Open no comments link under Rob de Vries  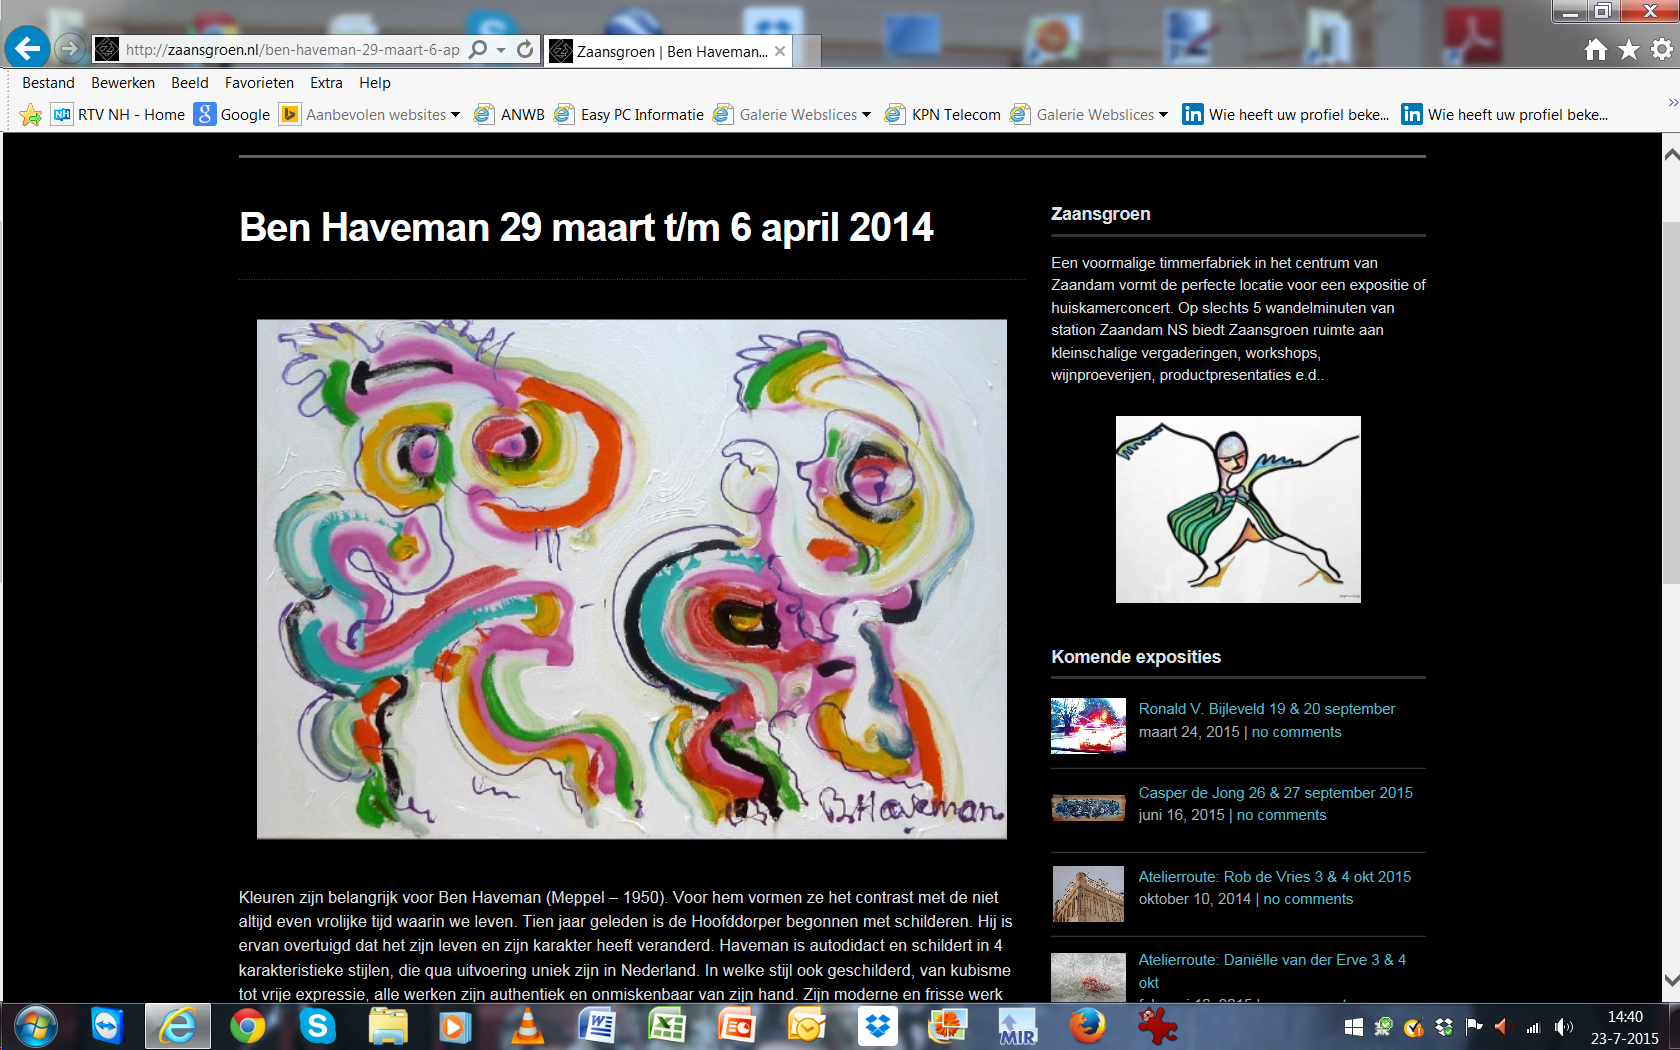1308,899
